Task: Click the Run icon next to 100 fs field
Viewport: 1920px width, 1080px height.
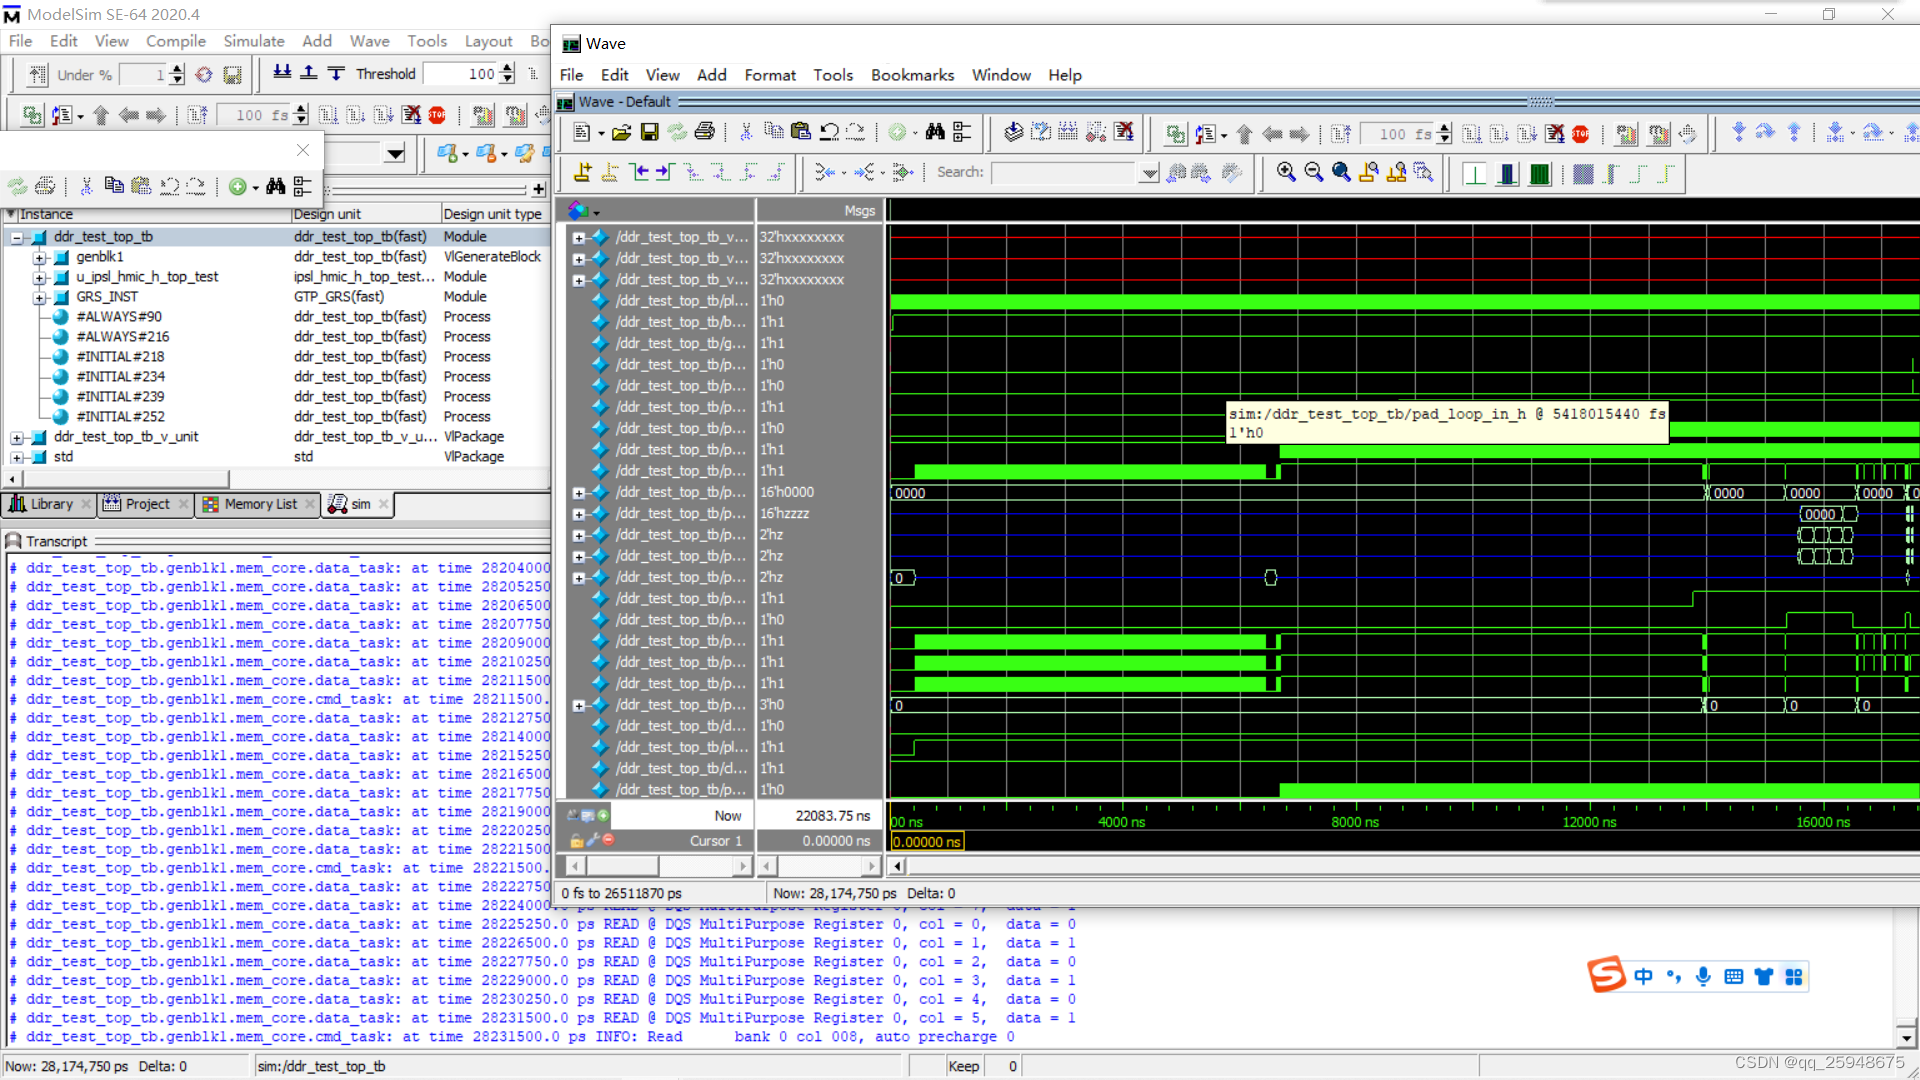Action: tap(1472, 133)
